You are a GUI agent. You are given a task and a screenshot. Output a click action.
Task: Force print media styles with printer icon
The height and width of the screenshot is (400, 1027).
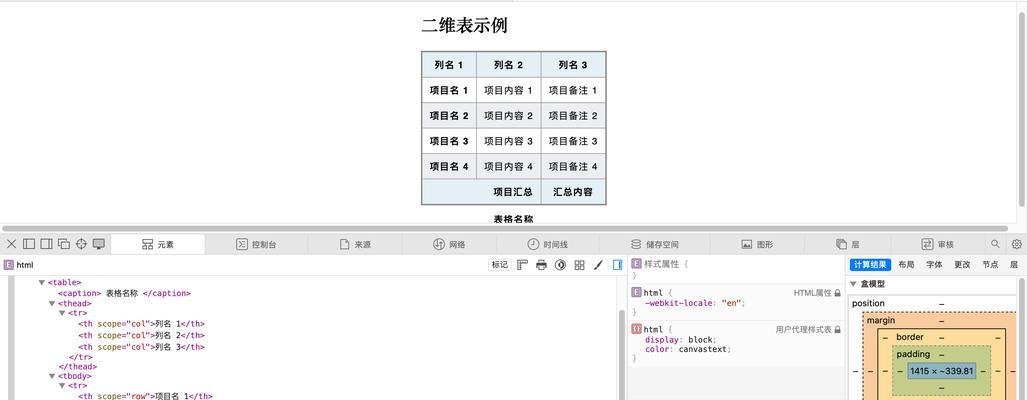[x=541, y=264]
